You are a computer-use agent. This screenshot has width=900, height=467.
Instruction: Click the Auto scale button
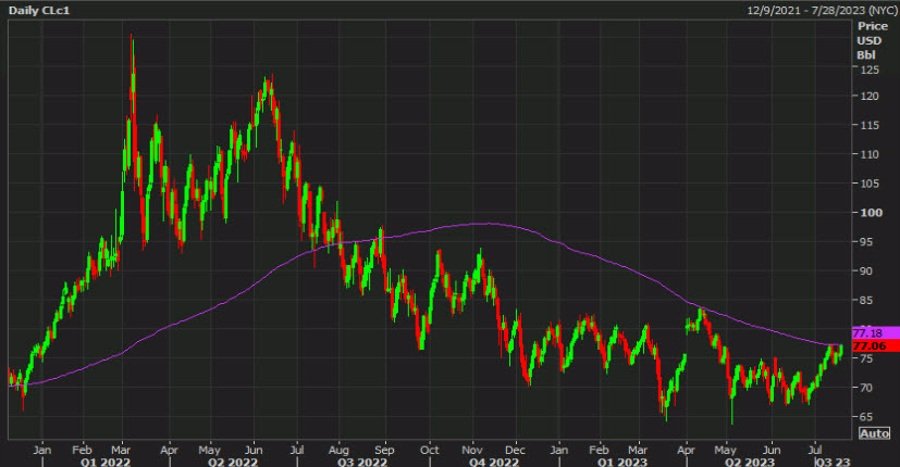click(874, 433)
